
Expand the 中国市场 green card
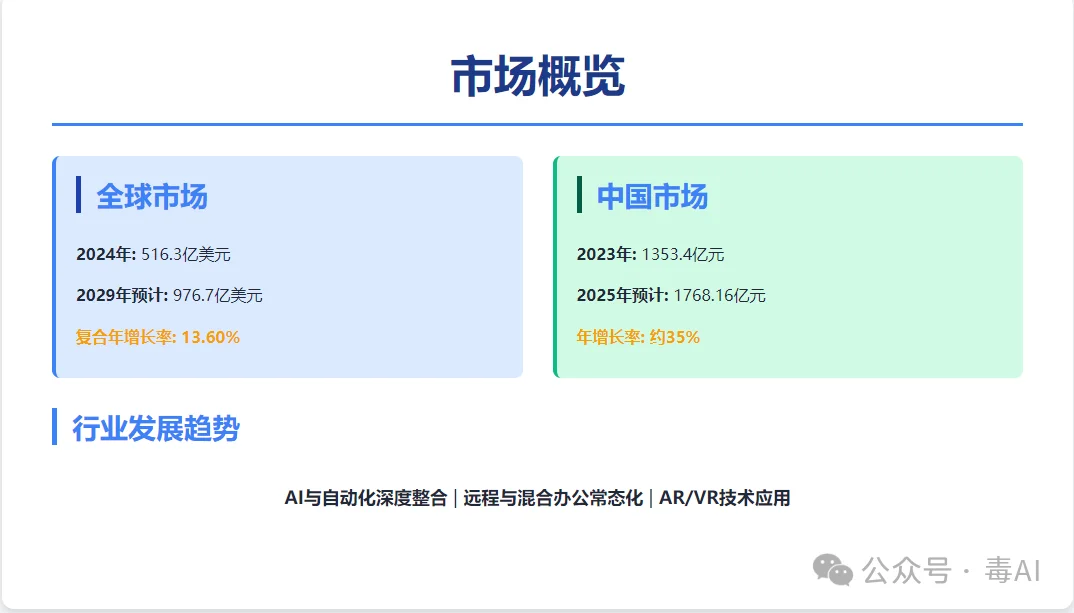click(786, 267)
